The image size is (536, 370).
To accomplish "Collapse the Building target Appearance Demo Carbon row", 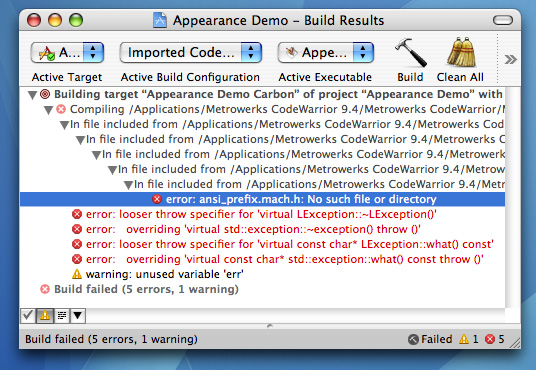I will coord(32,95).
